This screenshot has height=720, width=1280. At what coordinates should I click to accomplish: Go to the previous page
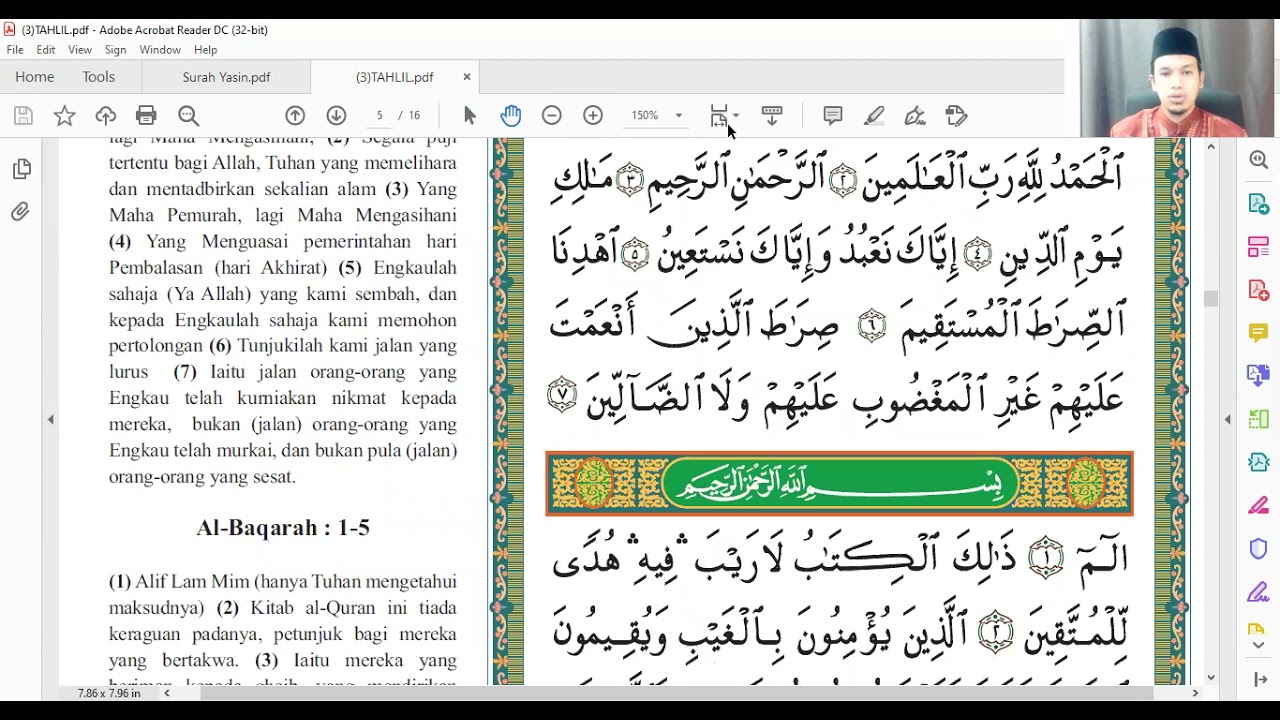295,116
